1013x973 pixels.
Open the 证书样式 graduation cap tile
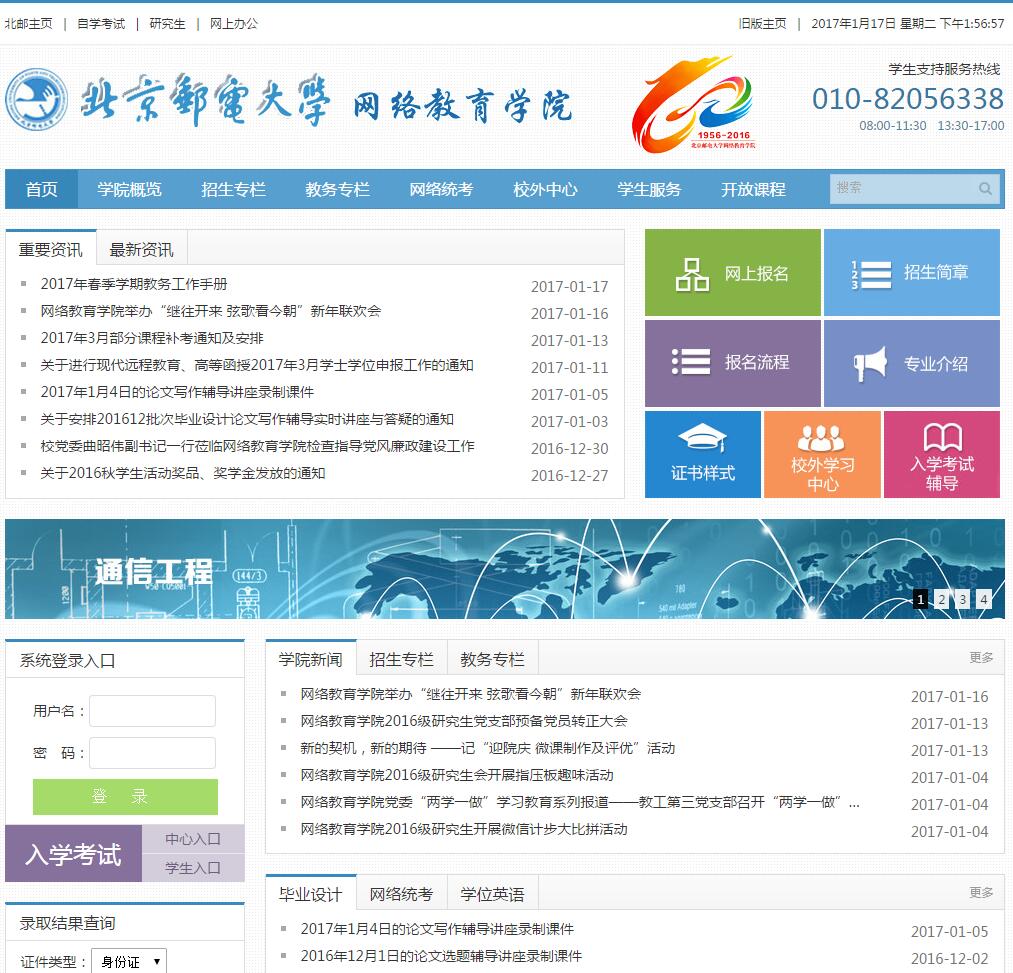tap(703, 454)
